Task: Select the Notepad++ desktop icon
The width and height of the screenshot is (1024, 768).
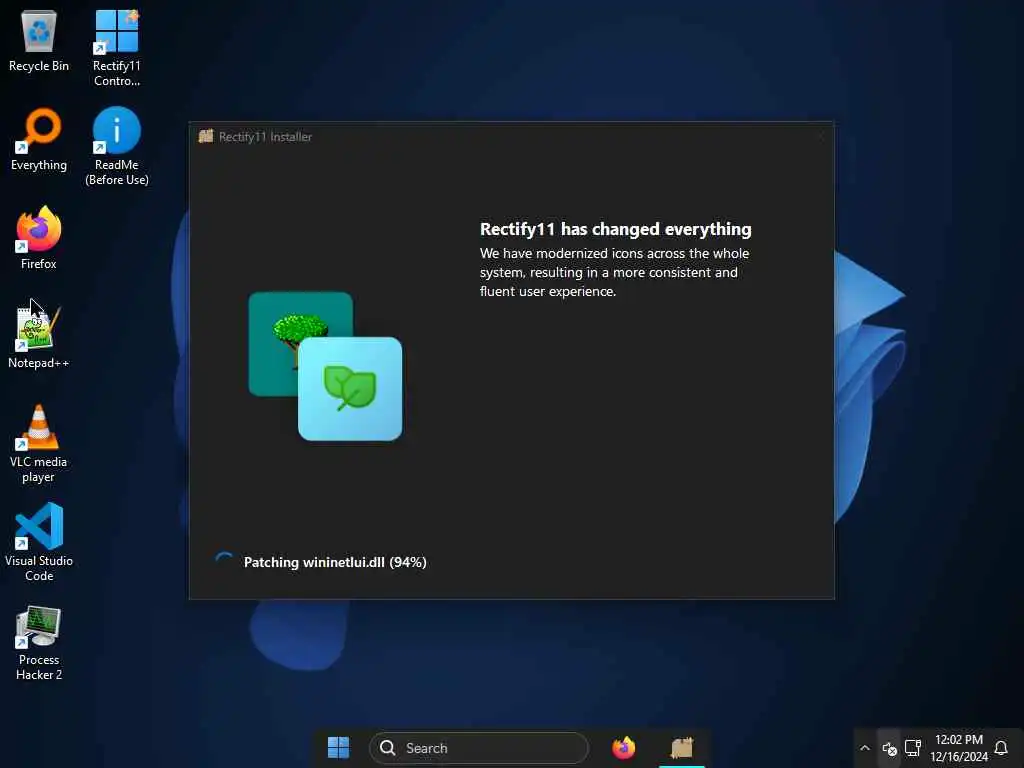Action: tap(39, 336)
